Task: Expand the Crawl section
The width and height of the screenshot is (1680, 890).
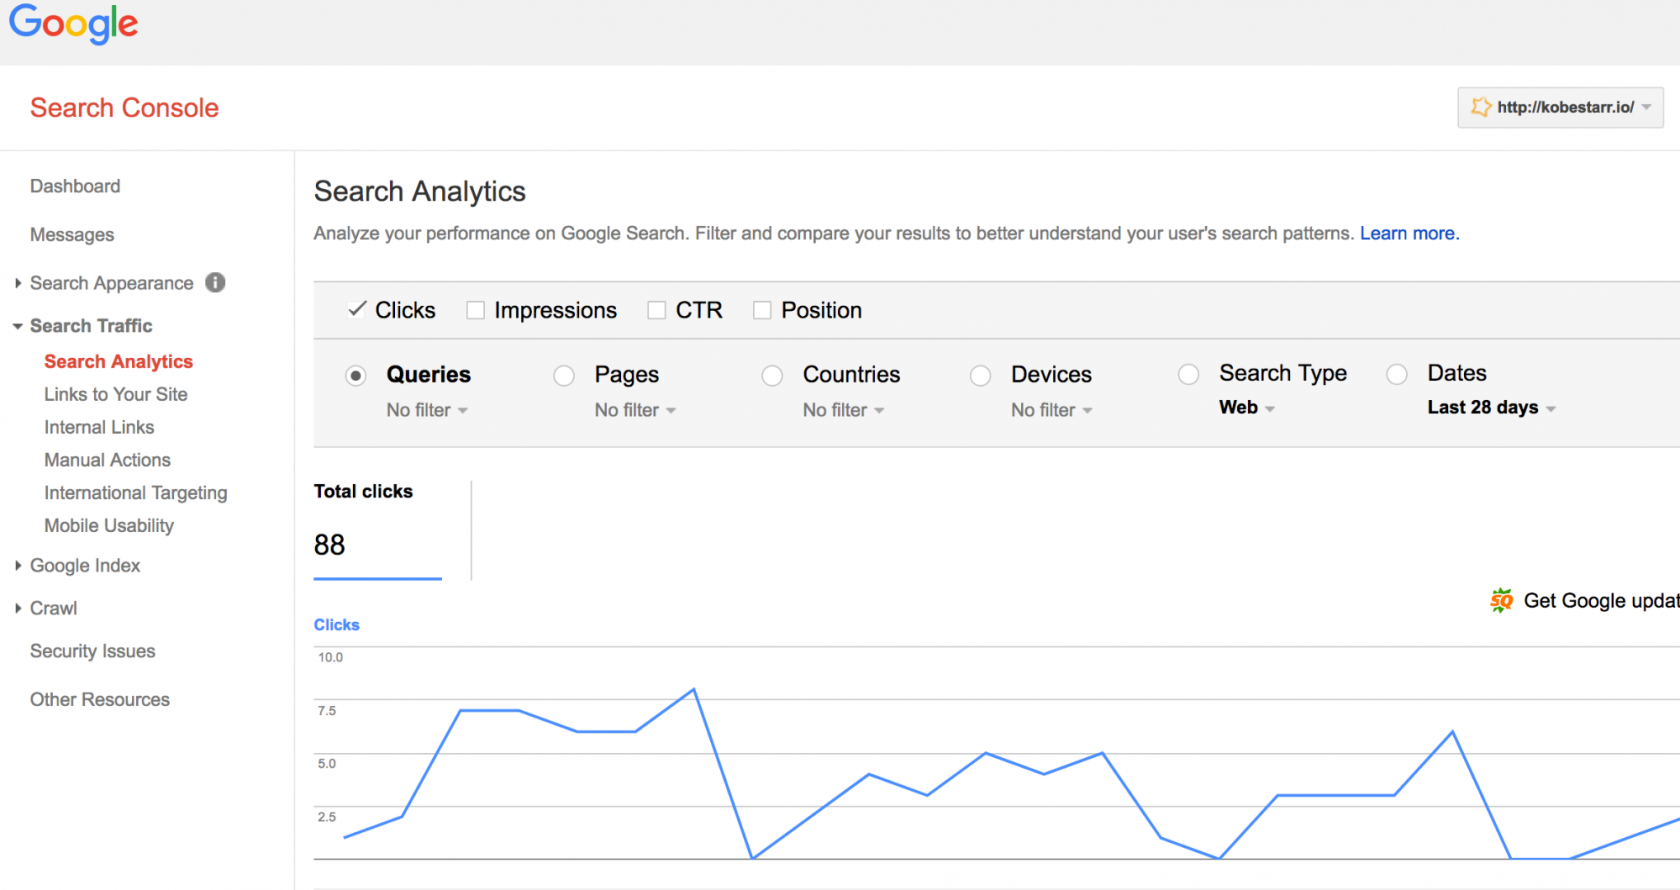Action: 18,608
